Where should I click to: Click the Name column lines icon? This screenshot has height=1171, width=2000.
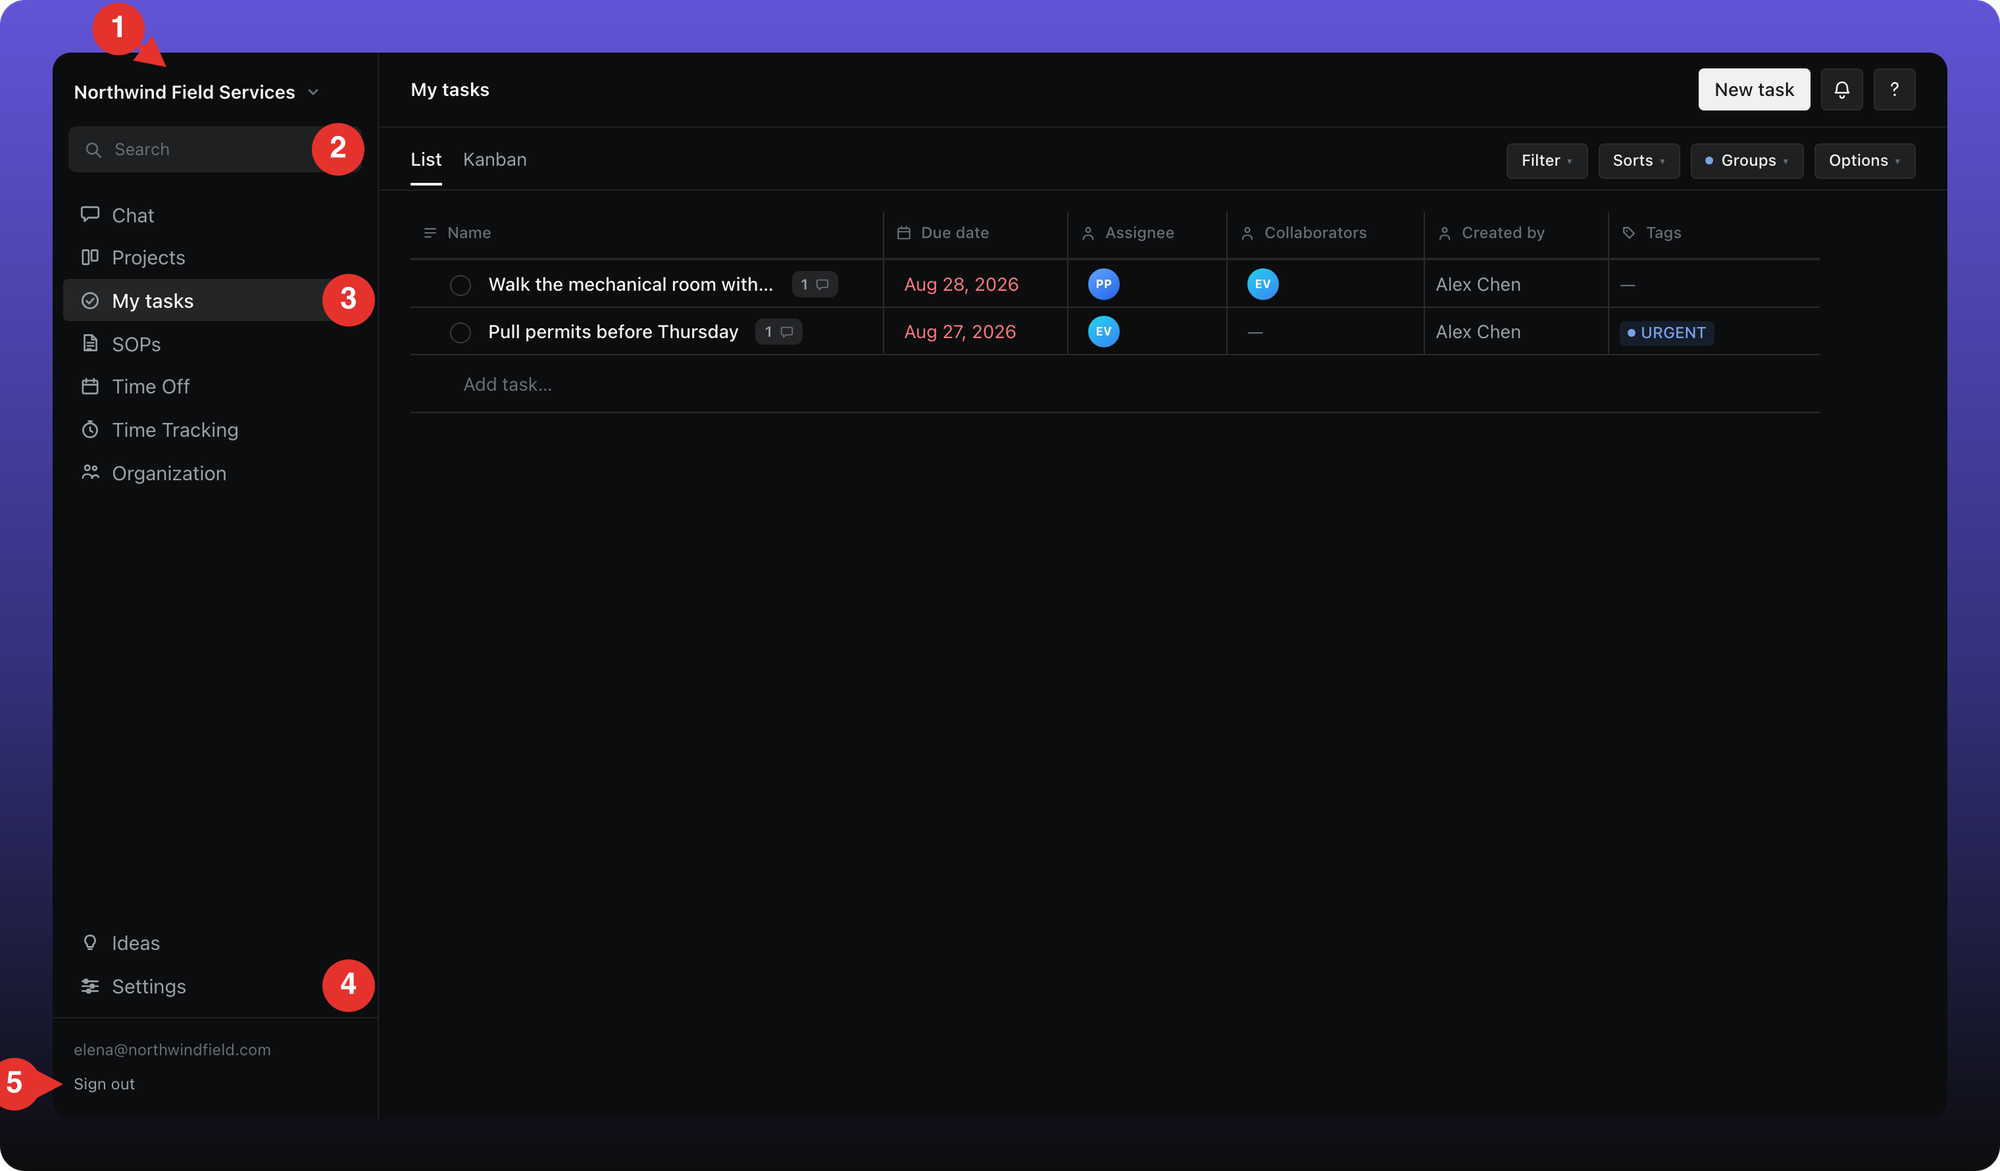pos(430,233)
